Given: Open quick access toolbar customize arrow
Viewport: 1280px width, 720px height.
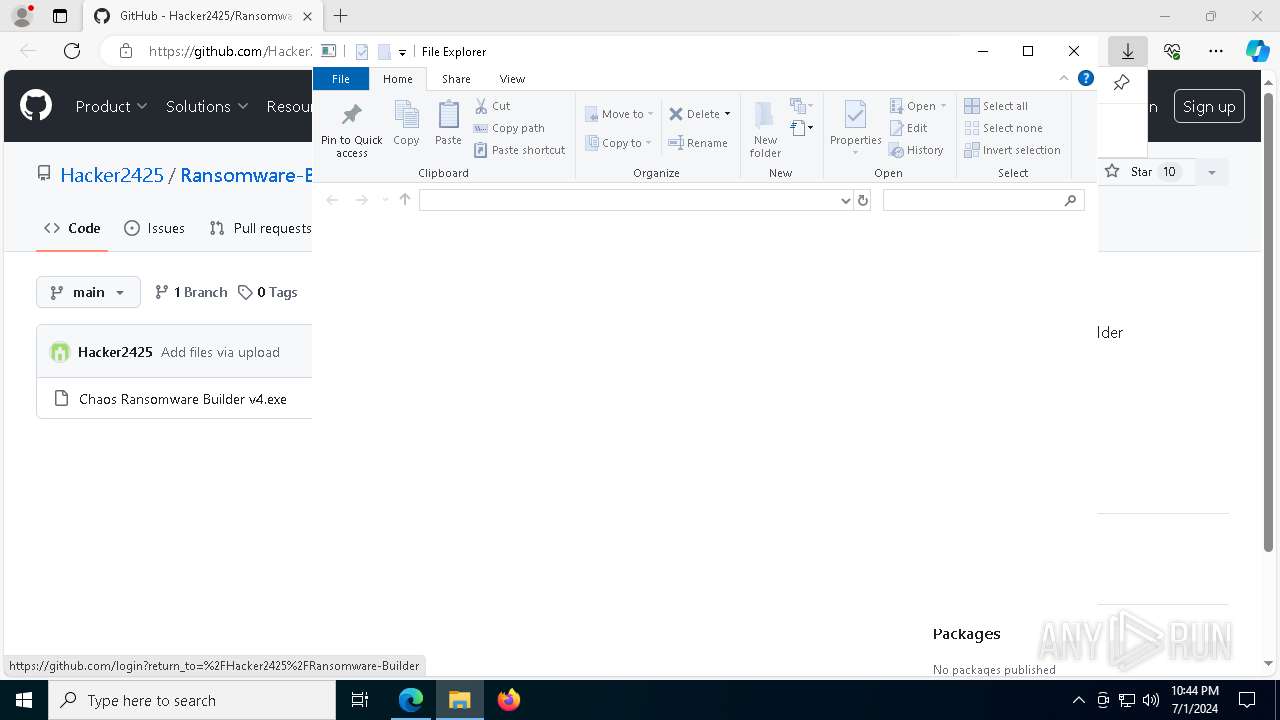Looking at the screenshot, I should click(x=402, y=52).
